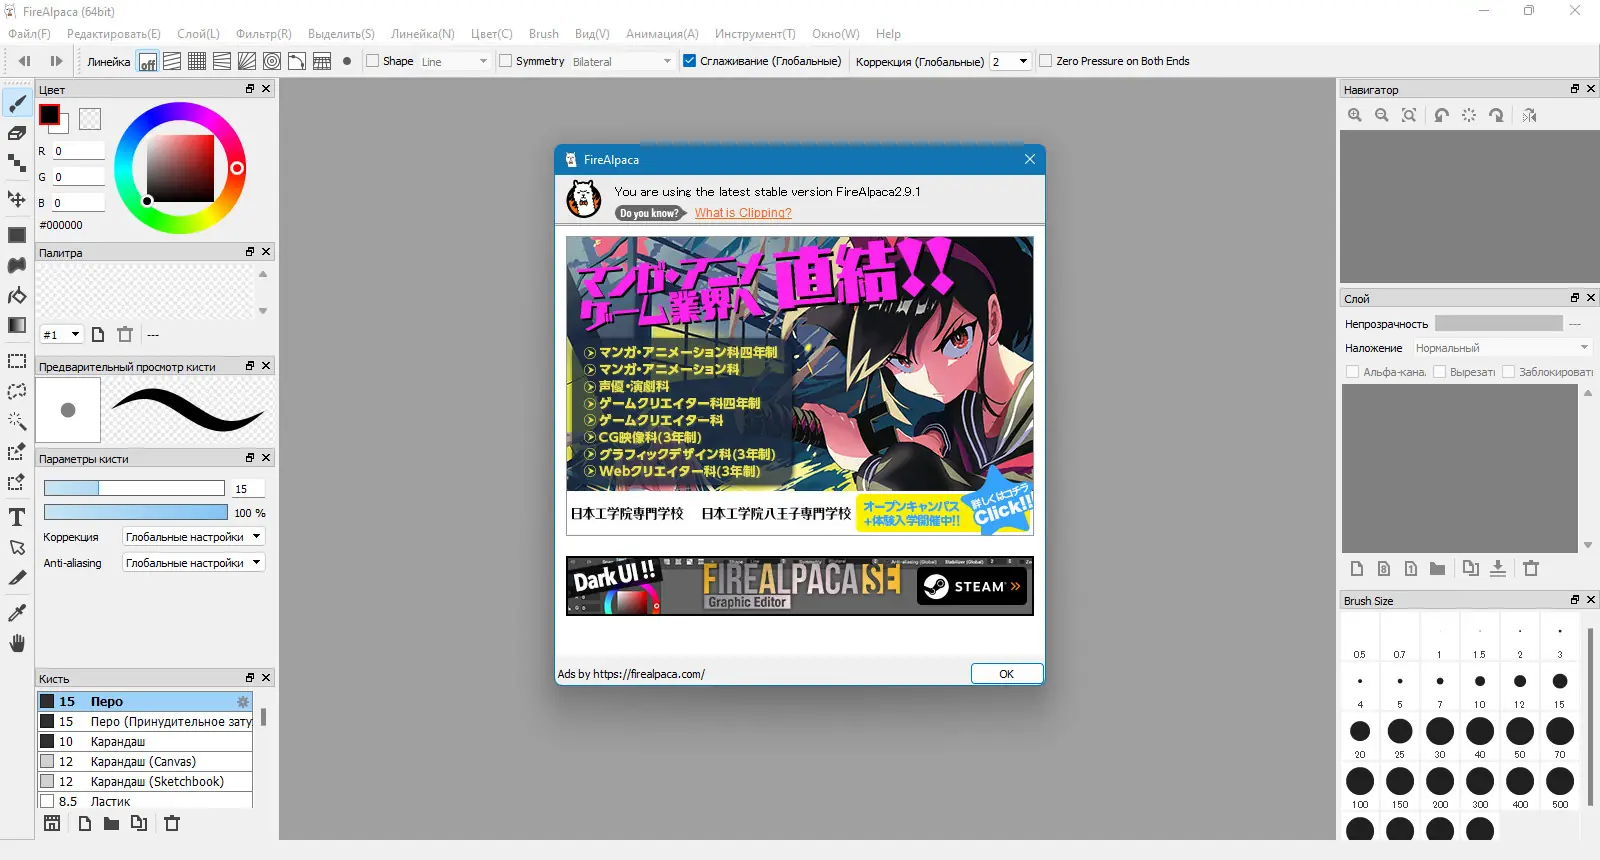Viewport: 1600px width, 860px height.
Task: Select the Eyedropper tool
Action: [17, 612]
